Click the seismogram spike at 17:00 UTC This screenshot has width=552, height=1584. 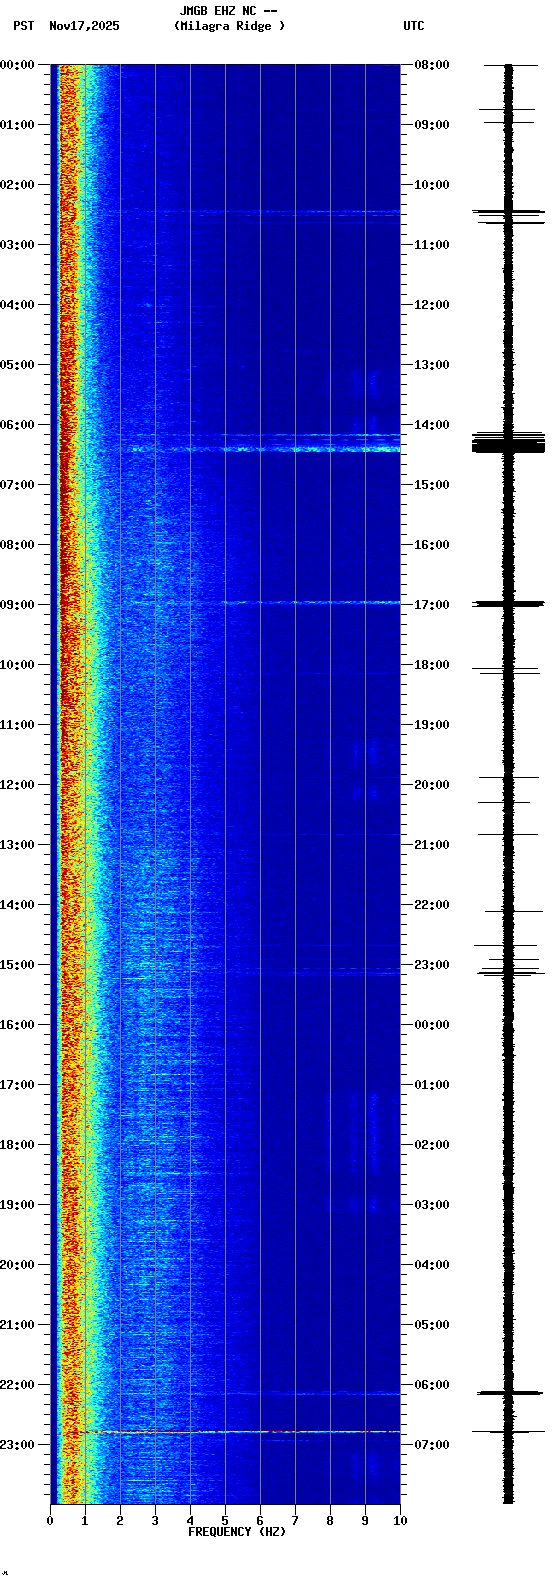(x=508, y=604)
